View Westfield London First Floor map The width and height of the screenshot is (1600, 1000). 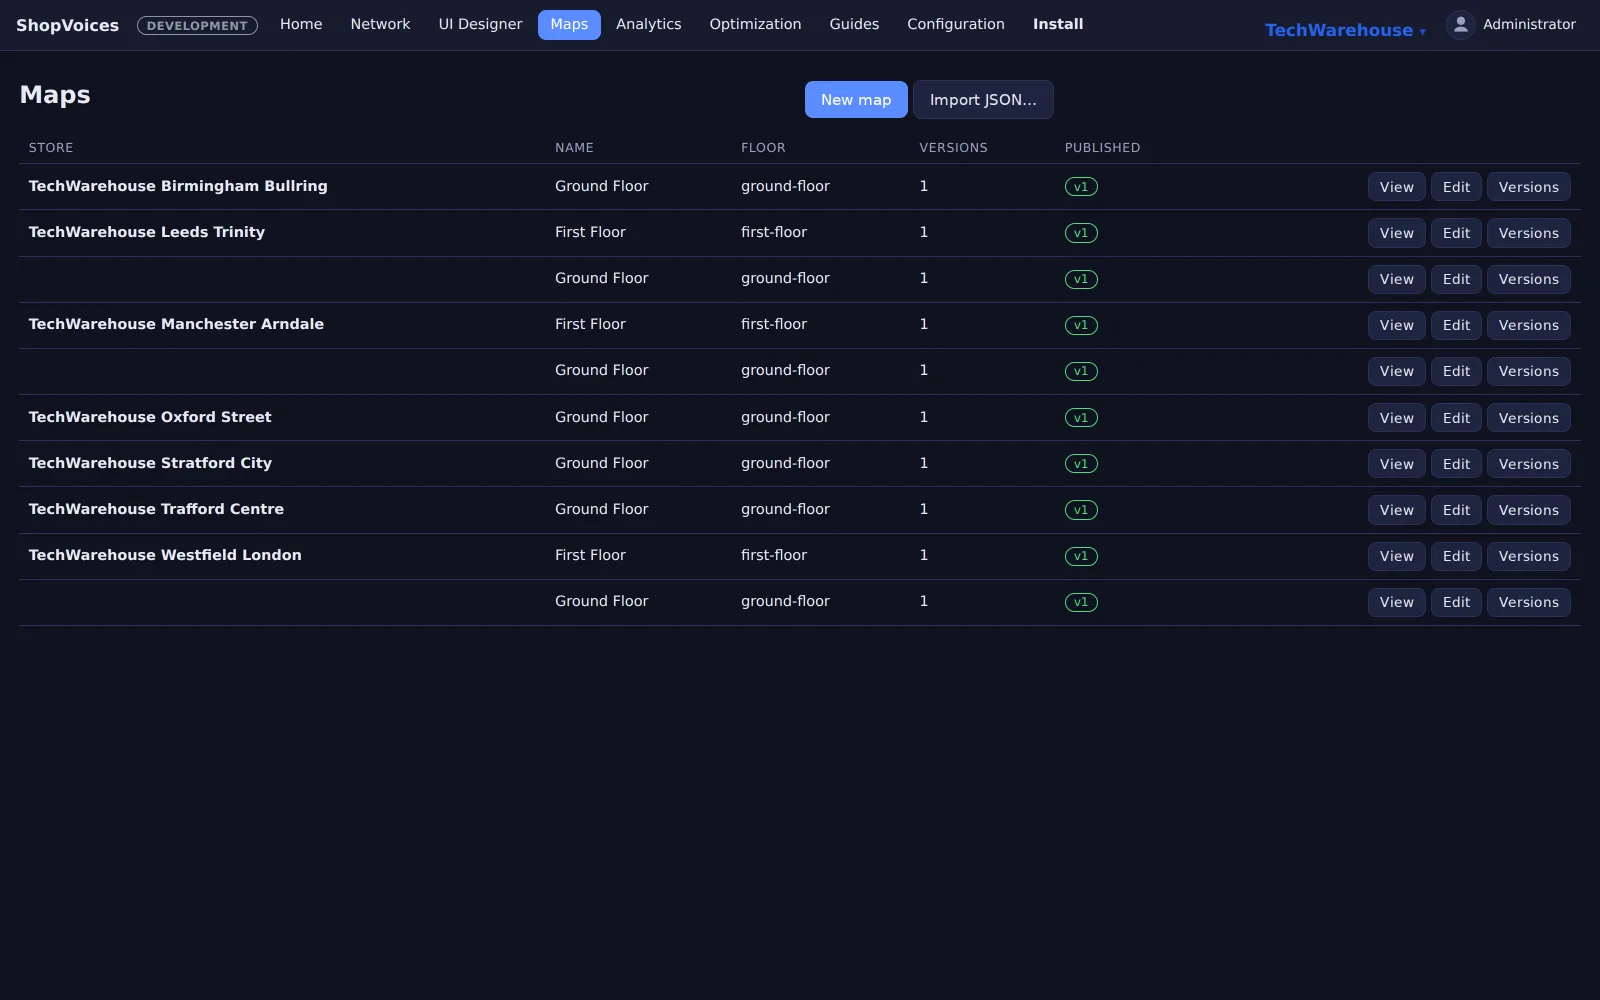point(1396,556)
